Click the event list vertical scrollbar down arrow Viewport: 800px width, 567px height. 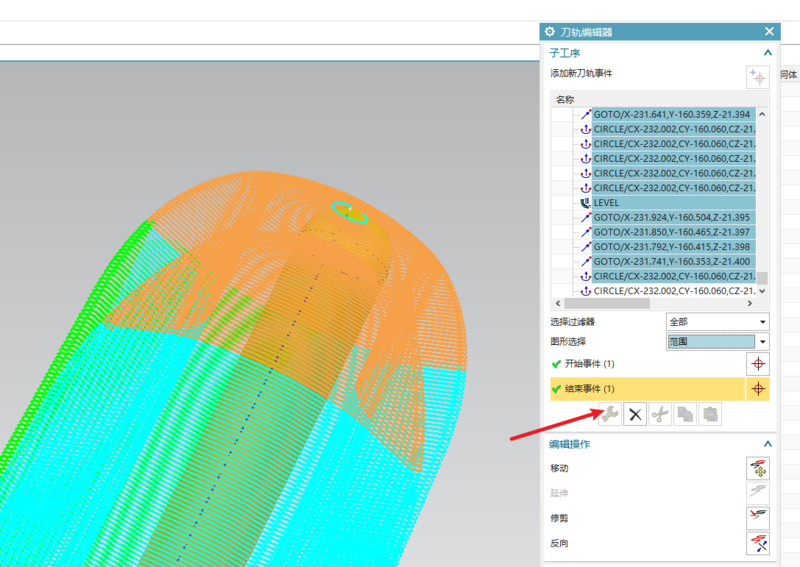pos(762,291)
